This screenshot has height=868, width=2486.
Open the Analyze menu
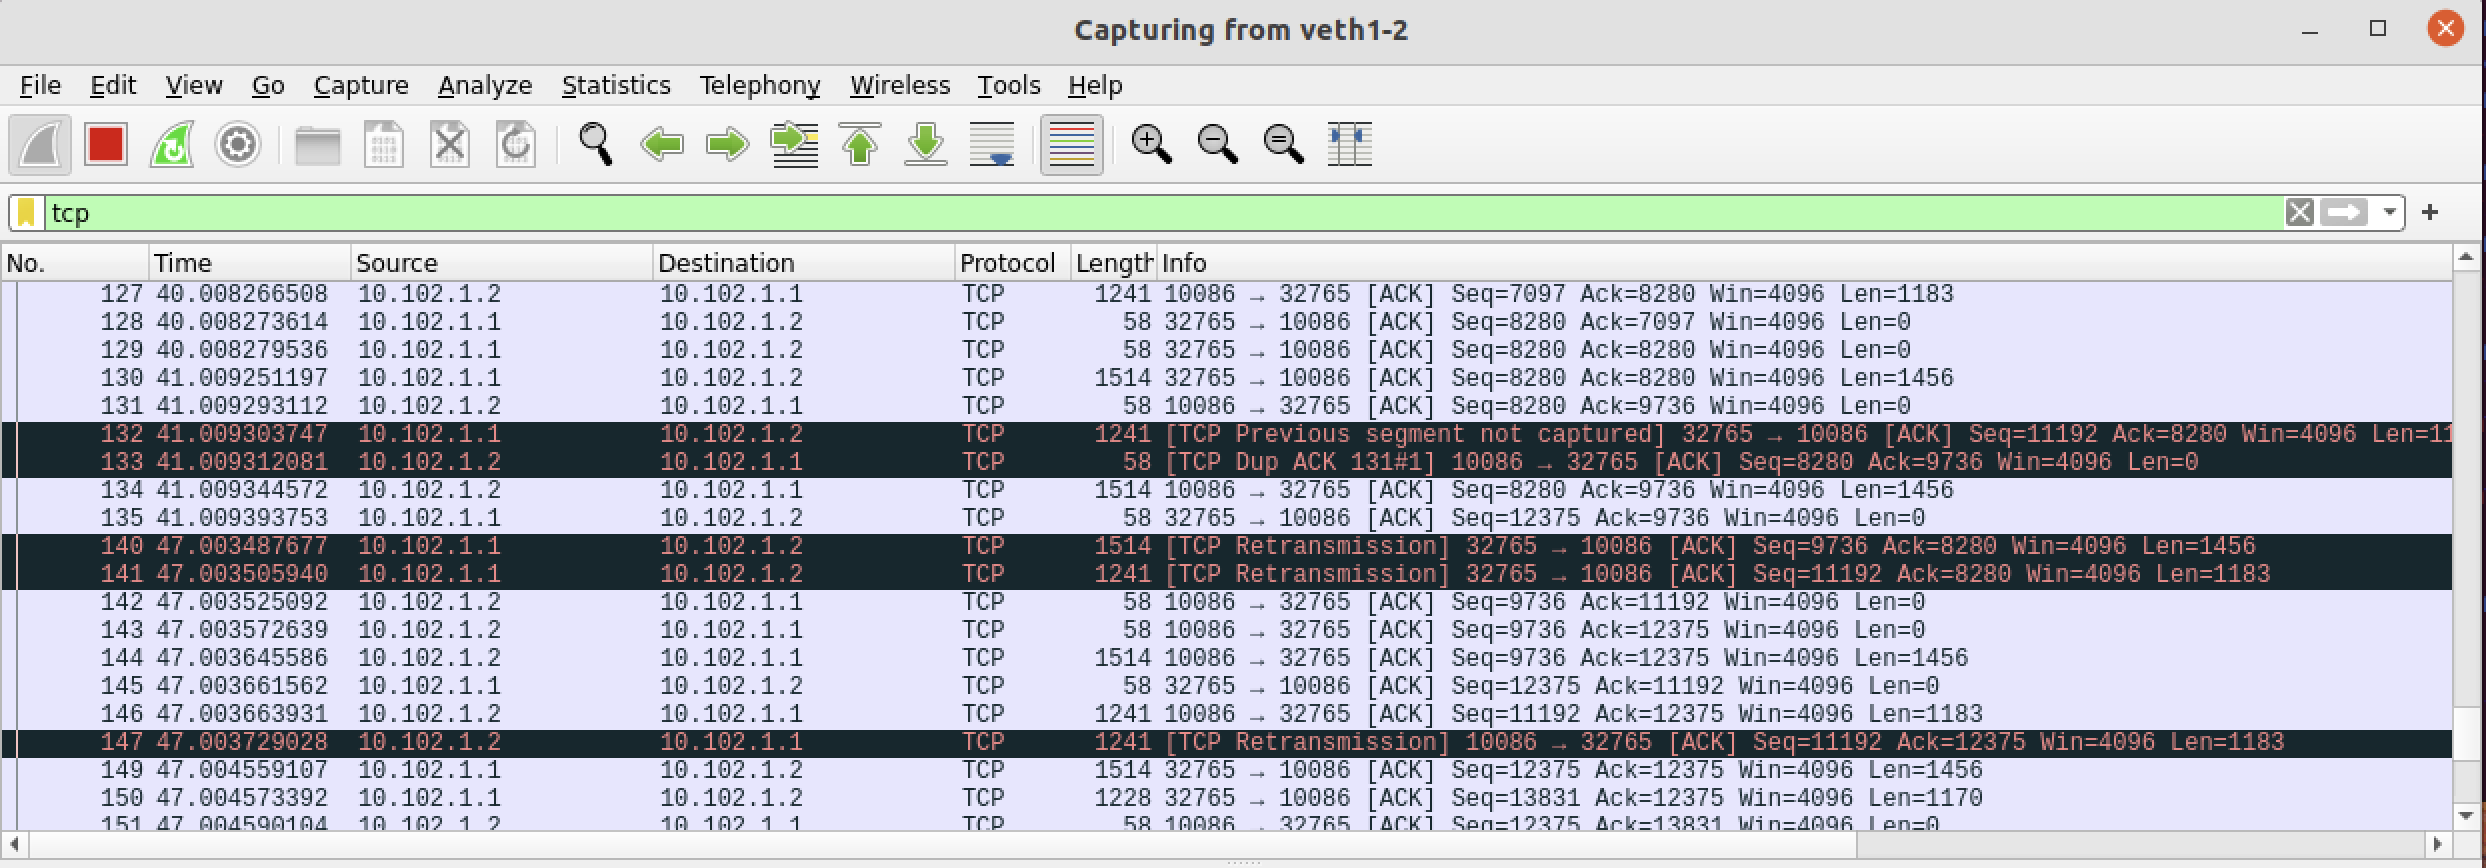[485, 86]
